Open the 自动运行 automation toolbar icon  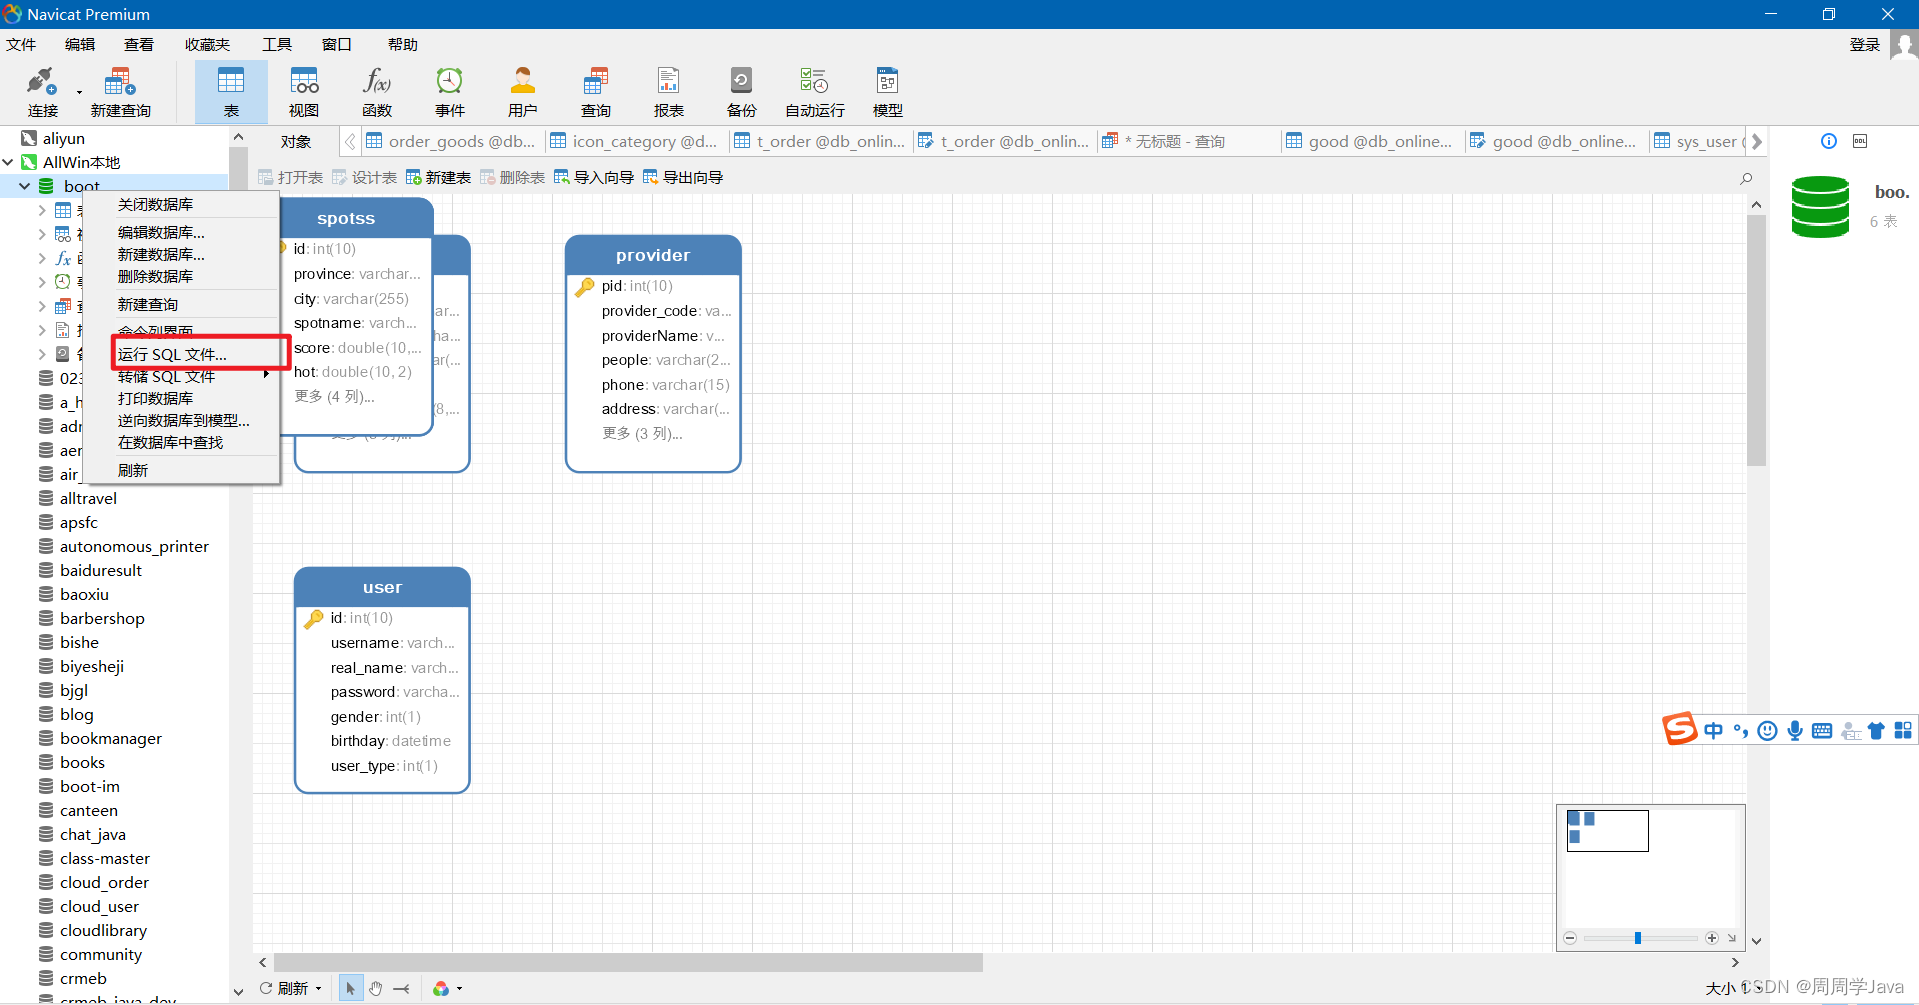pos(815,92)
